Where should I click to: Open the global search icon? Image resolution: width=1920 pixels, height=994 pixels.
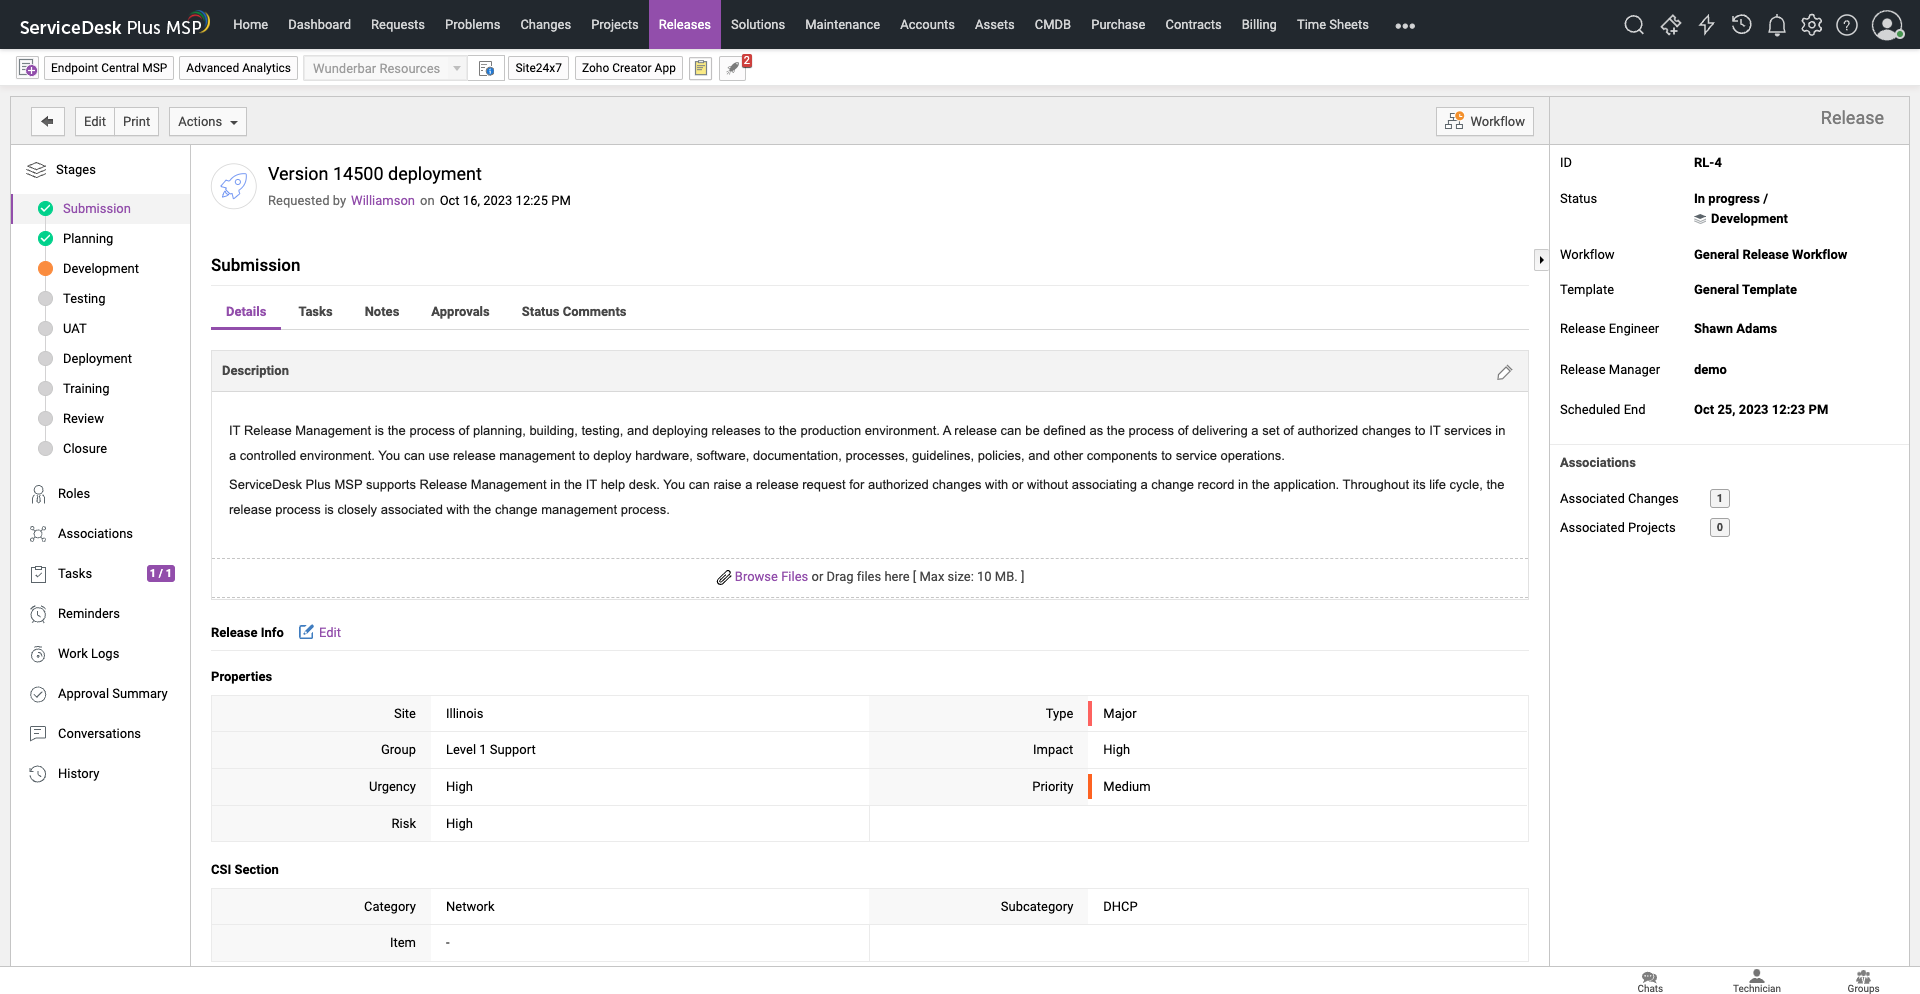click(x=1634, y=24)
